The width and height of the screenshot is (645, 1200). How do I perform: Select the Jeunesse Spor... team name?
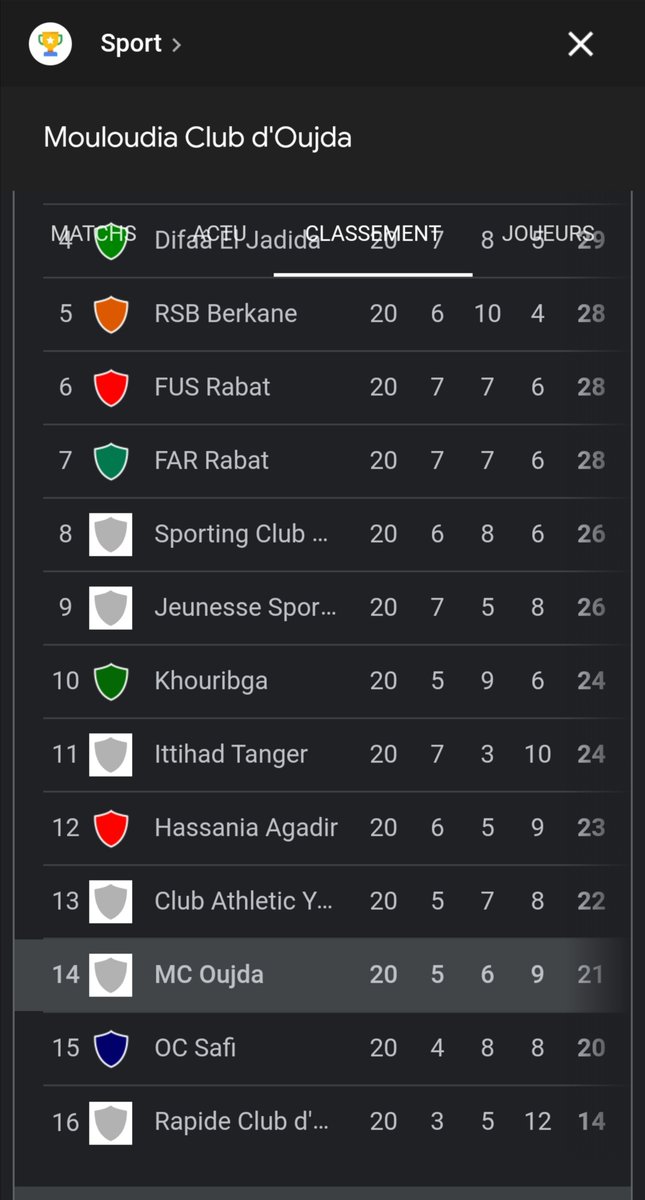pyautogui.click(x=245, y=607)
